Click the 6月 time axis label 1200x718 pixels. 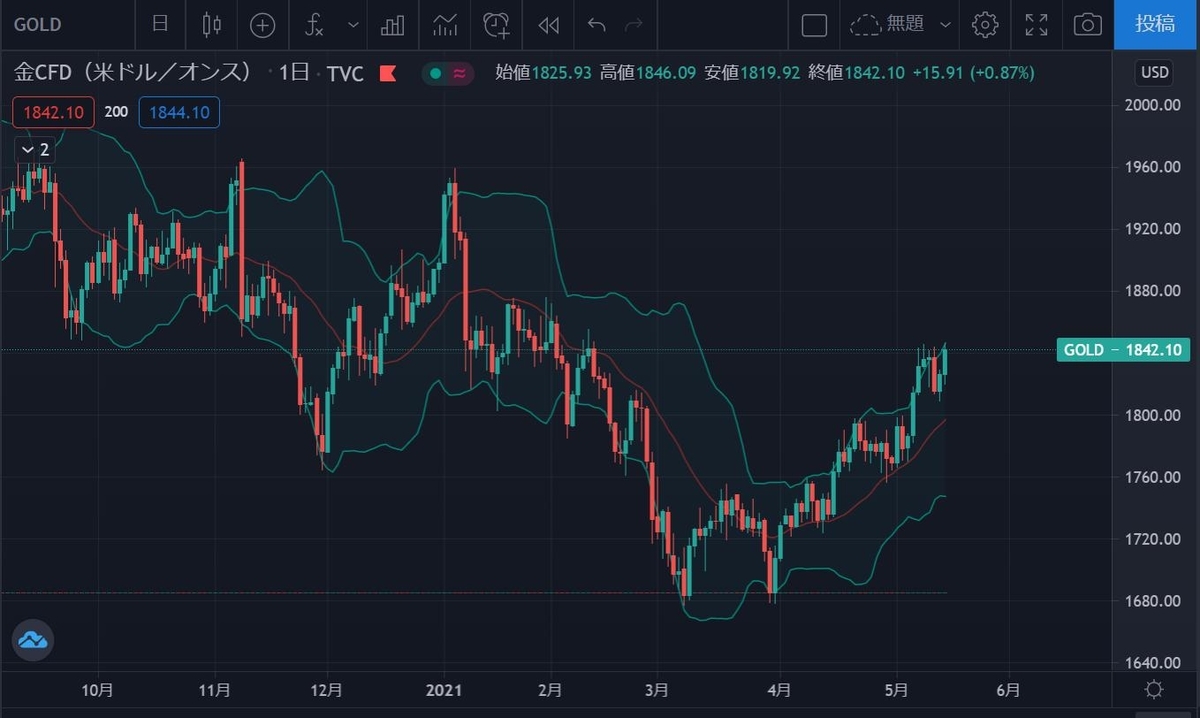[1009, 690]
